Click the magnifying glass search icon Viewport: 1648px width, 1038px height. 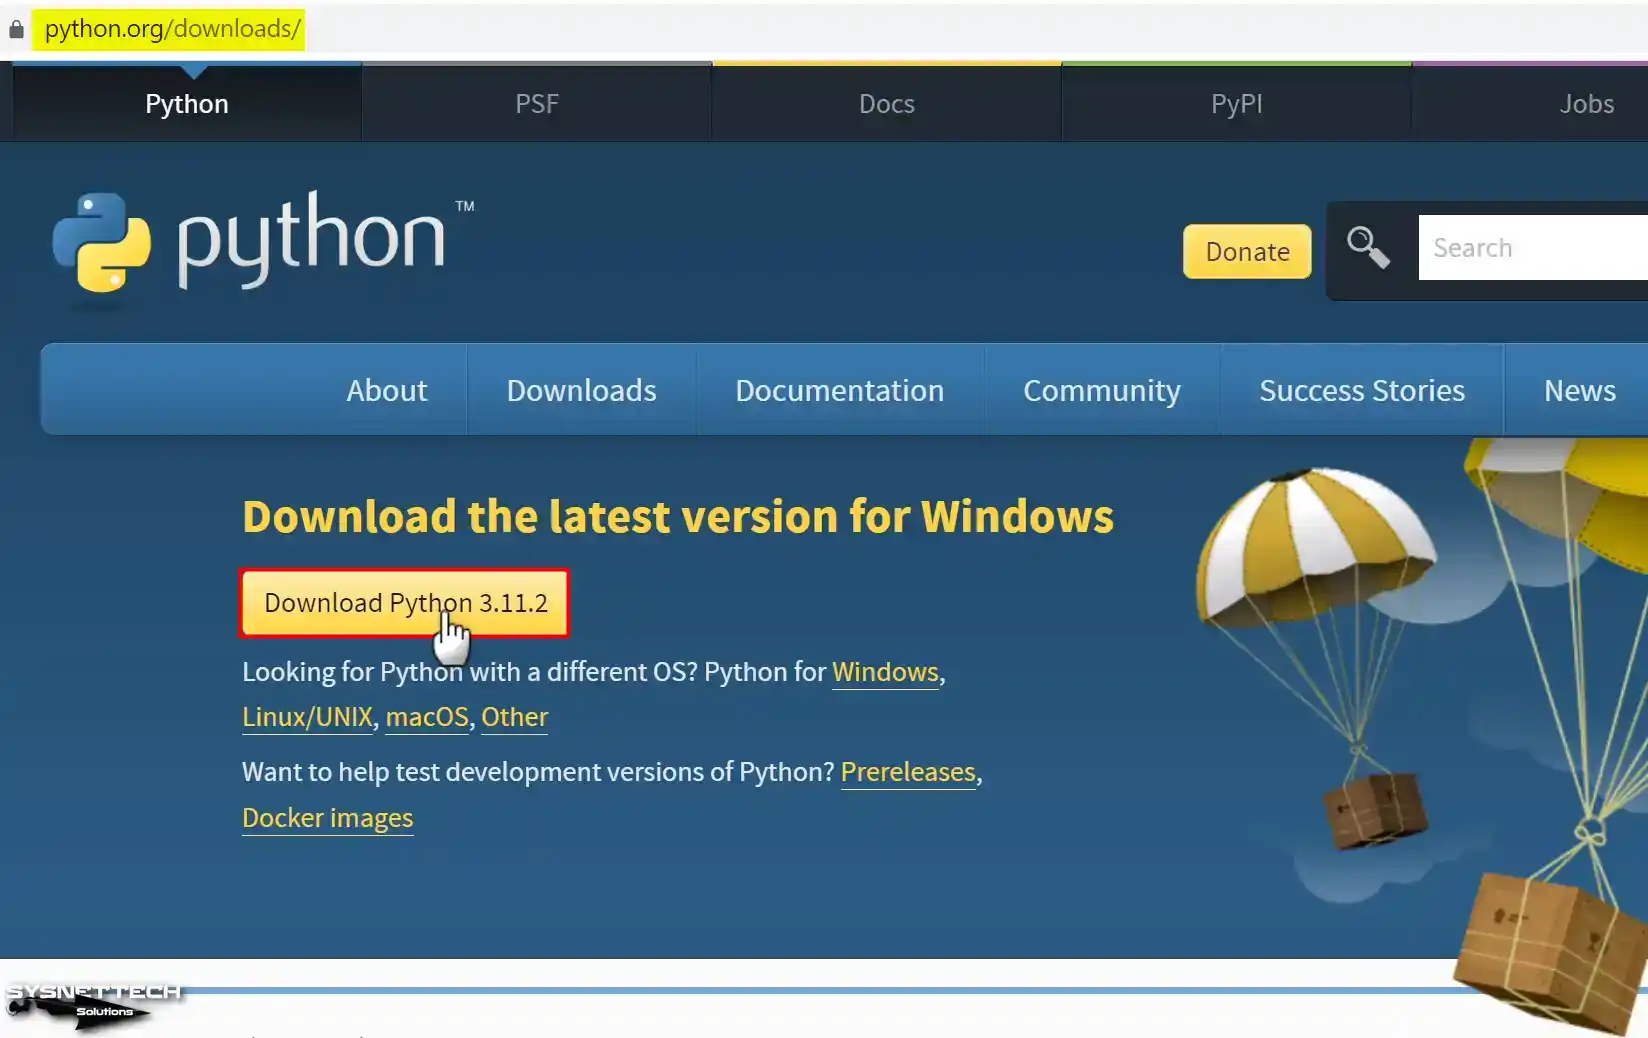pos(1367,248)
